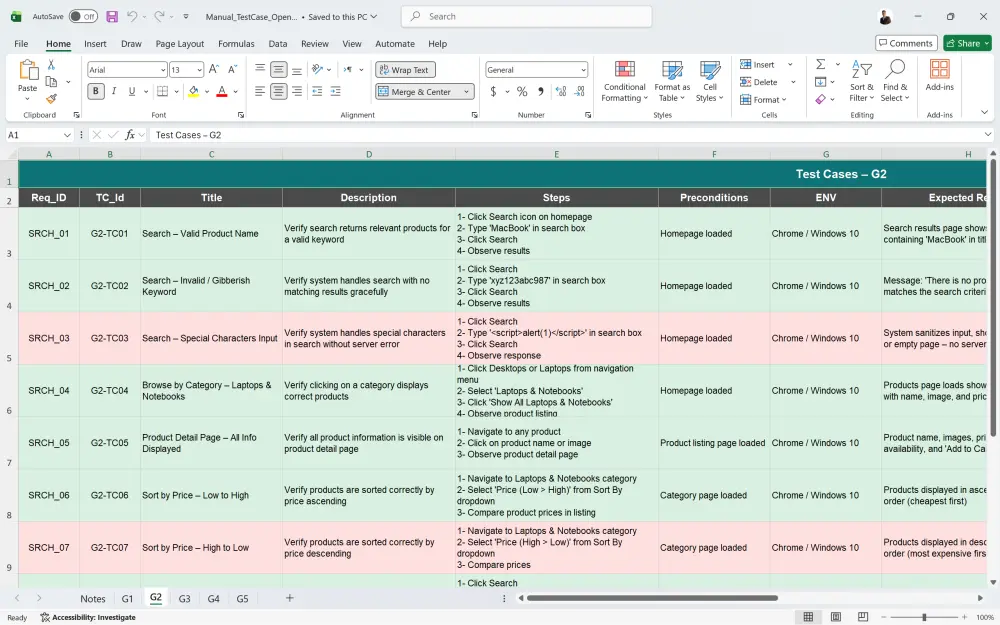Click the Format Painter brush icon
Image resolution: width=1000 pixels, height=625 pixels.
51,99
